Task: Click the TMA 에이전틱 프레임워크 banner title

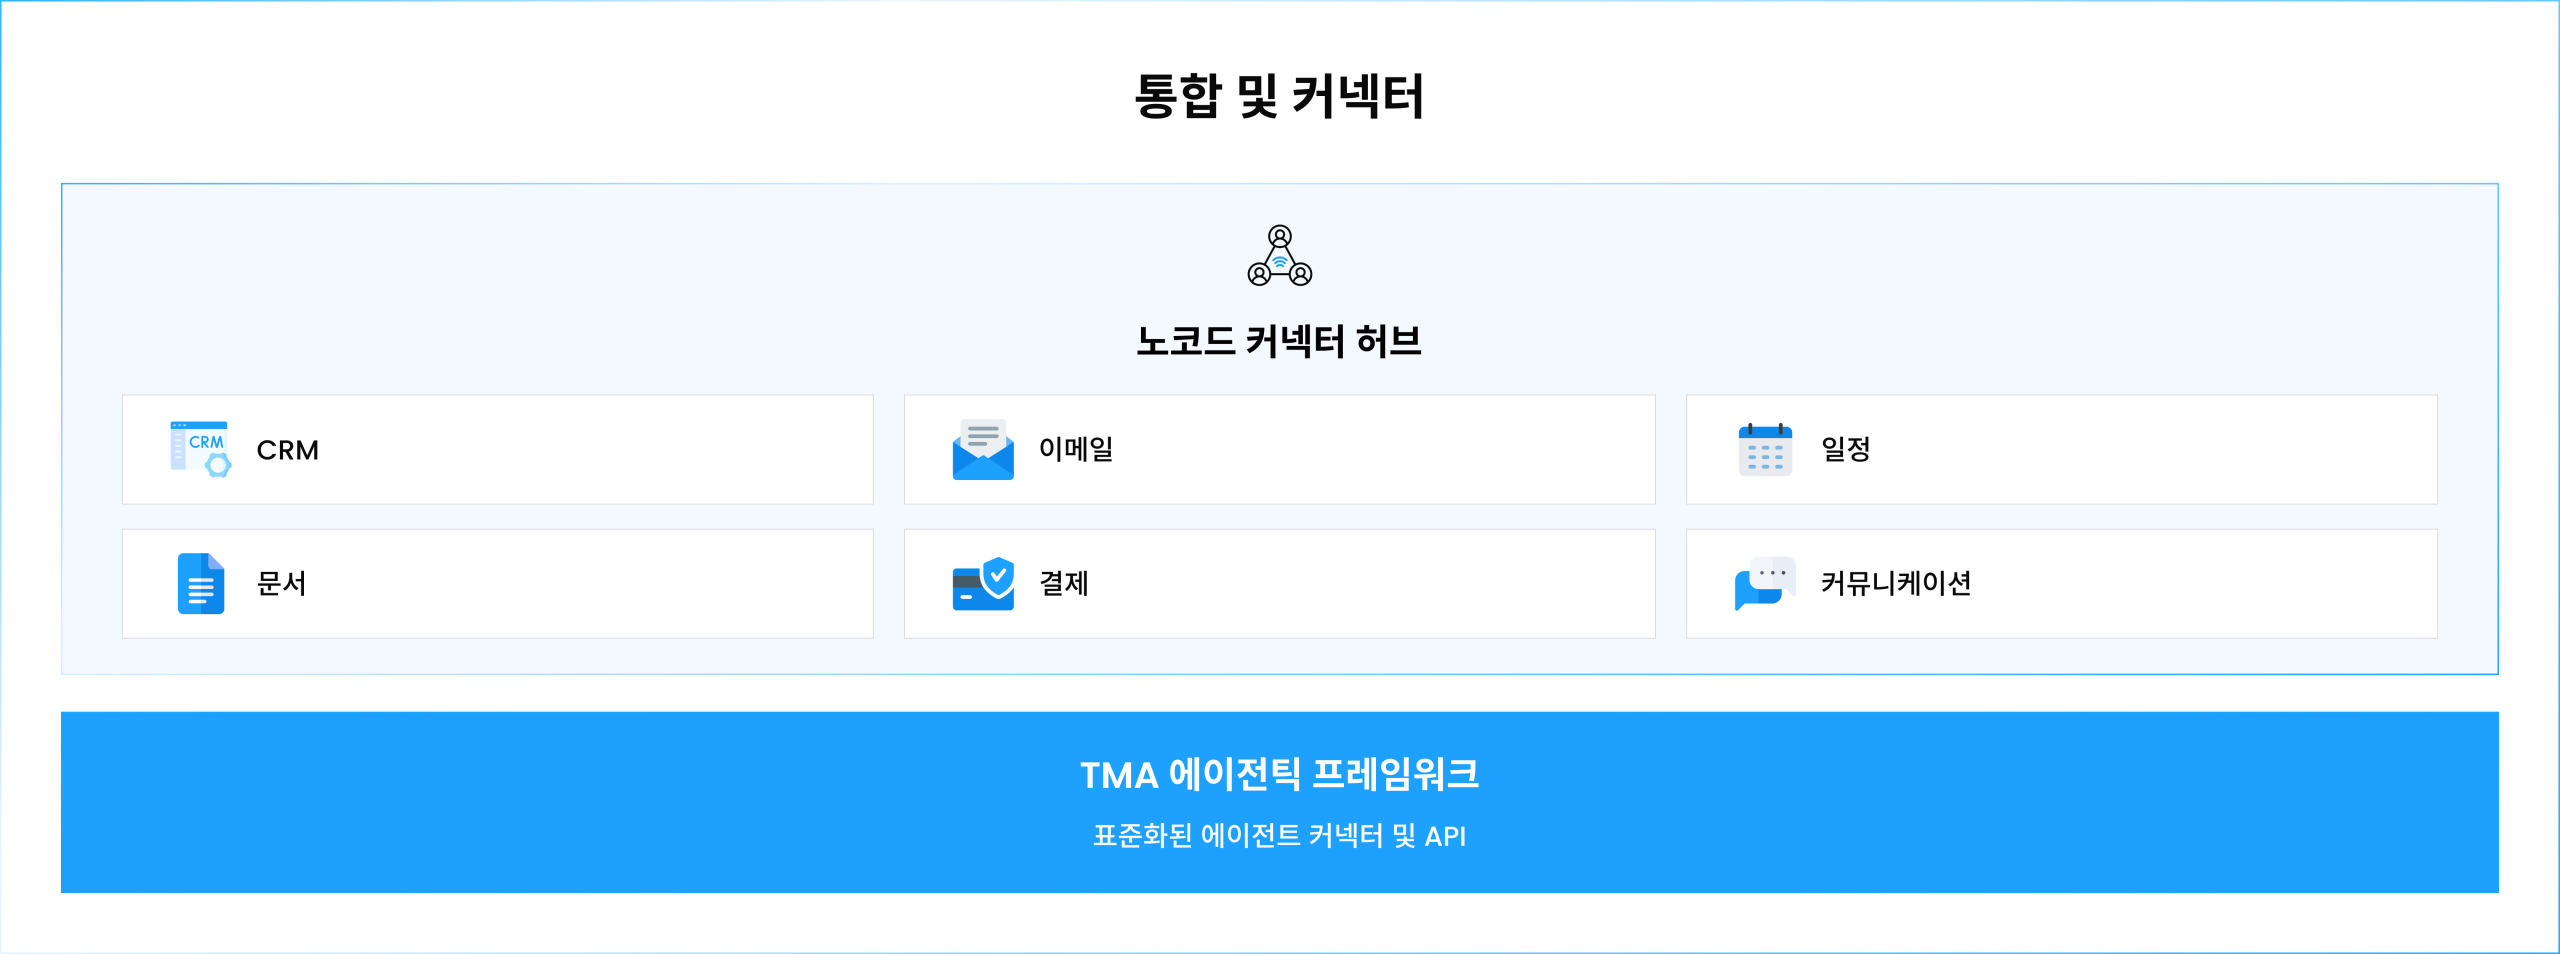Action: pos(1279,774)
